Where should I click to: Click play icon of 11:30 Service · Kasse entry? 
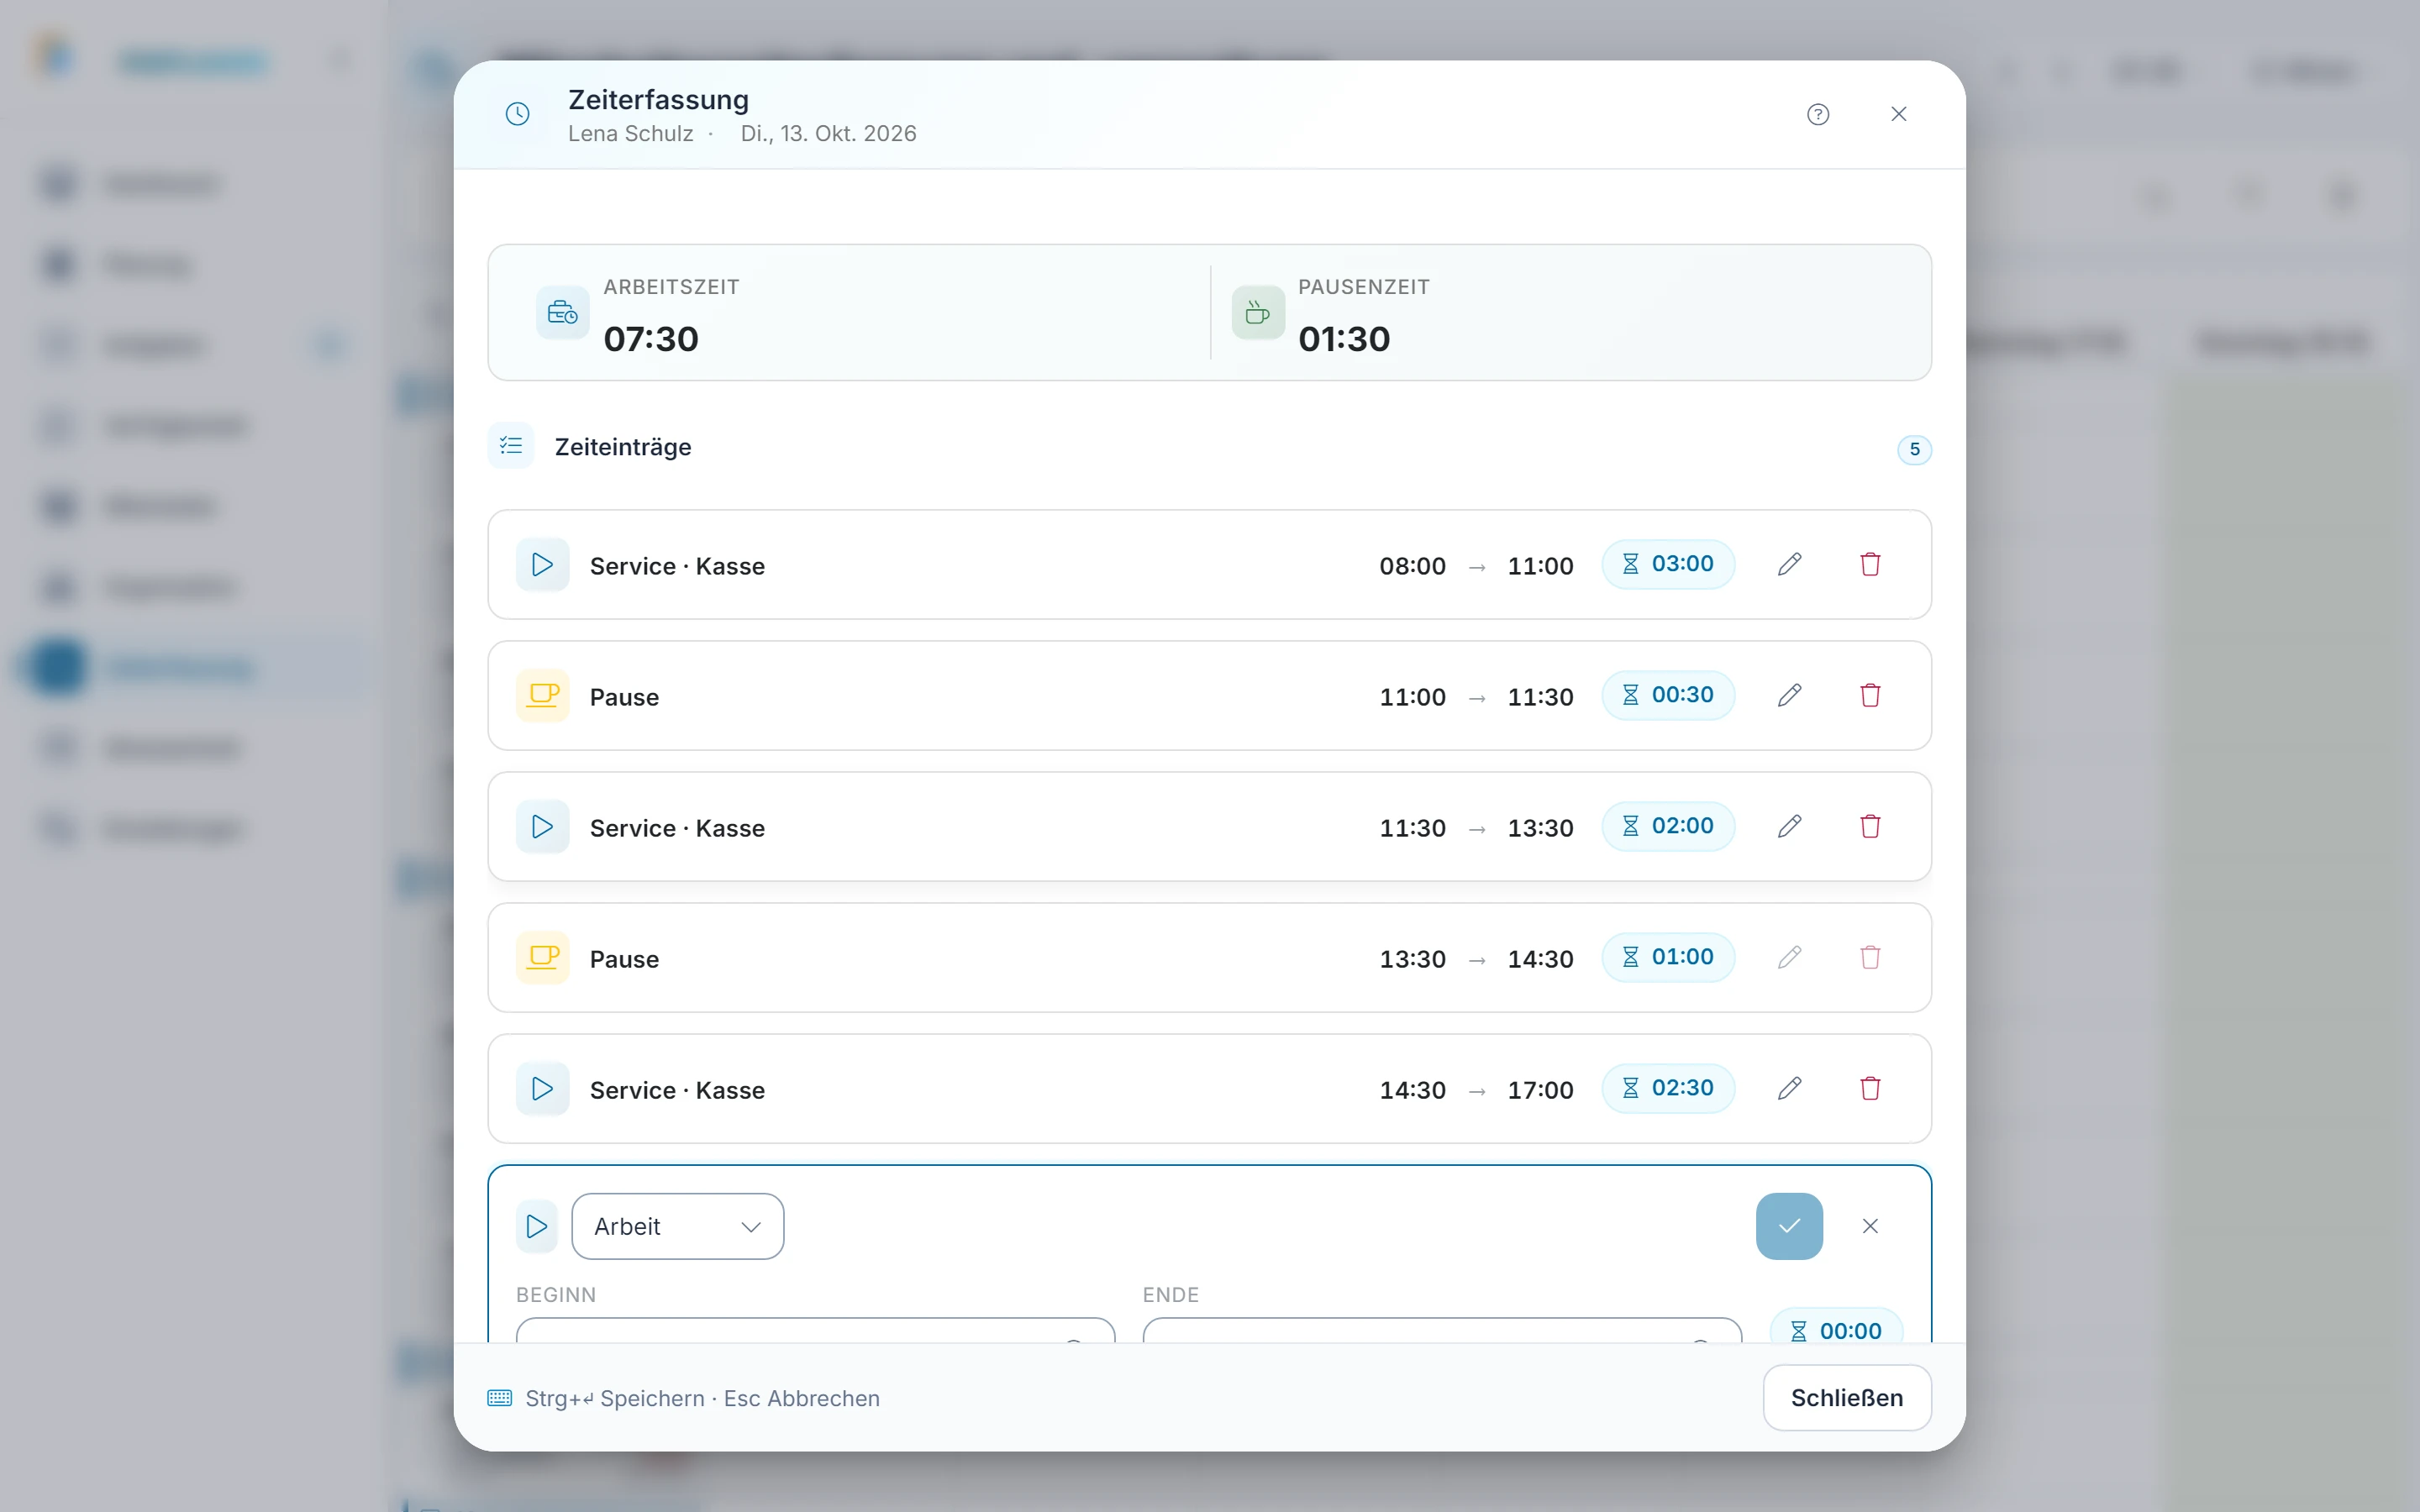tap(542, 827)
